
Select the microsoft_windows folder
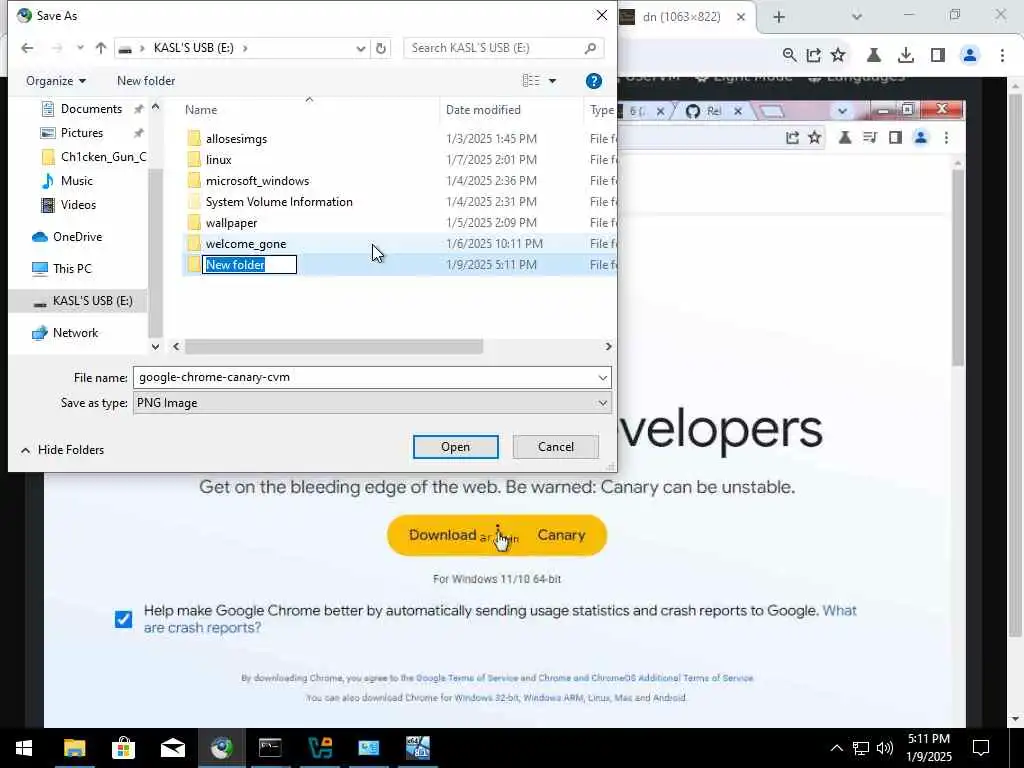tap(257, 180)
